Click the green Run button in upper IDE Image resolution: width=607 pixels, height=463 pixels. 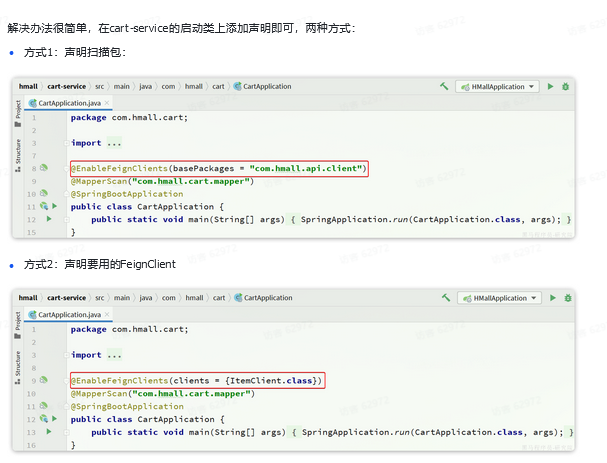[550, 86]
